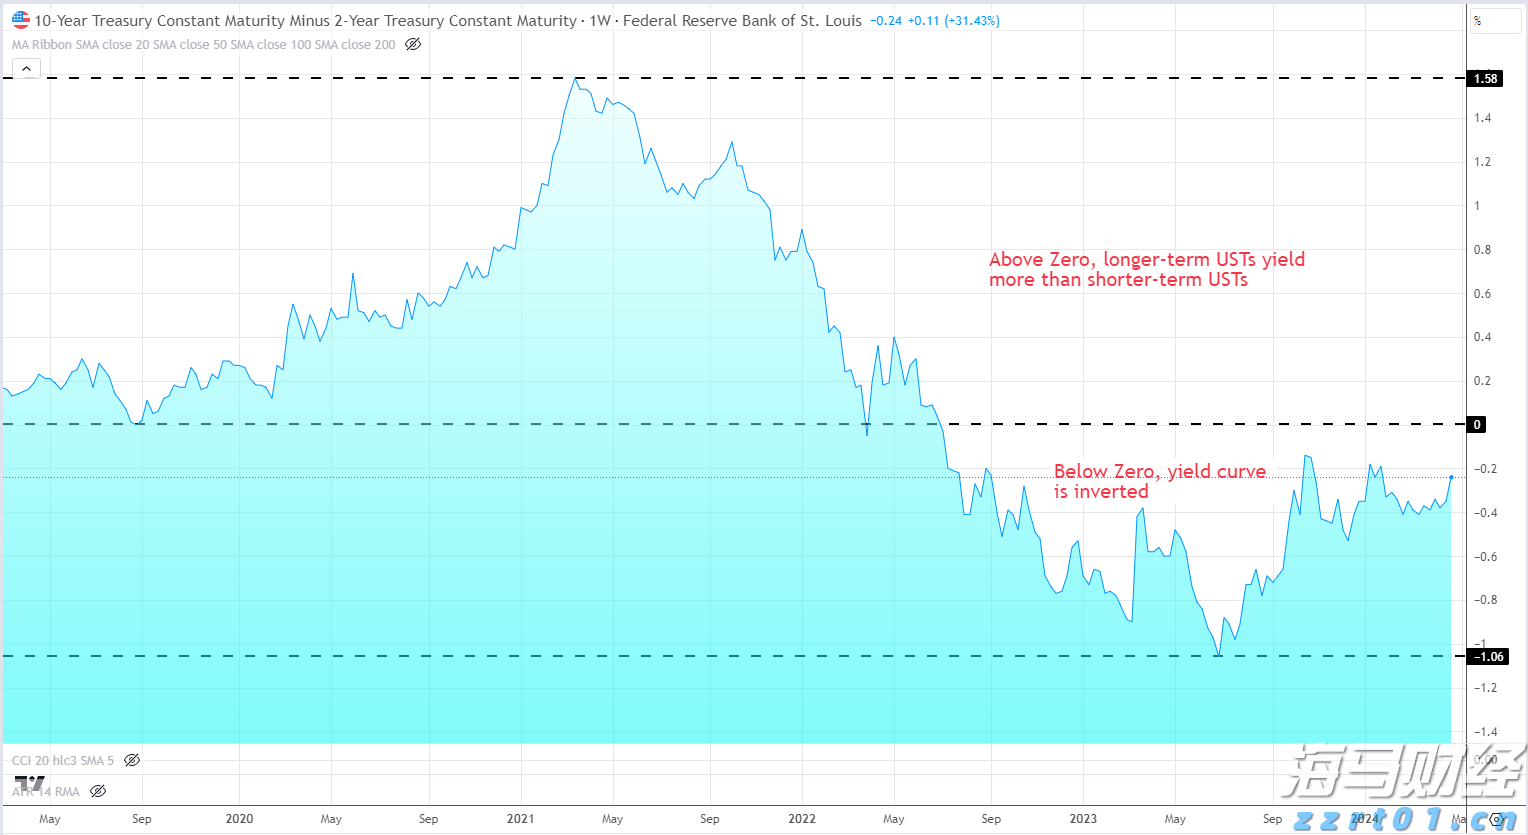
Task: Toggle visibility of CCI 20 indicator
Action: coord(132,760)
